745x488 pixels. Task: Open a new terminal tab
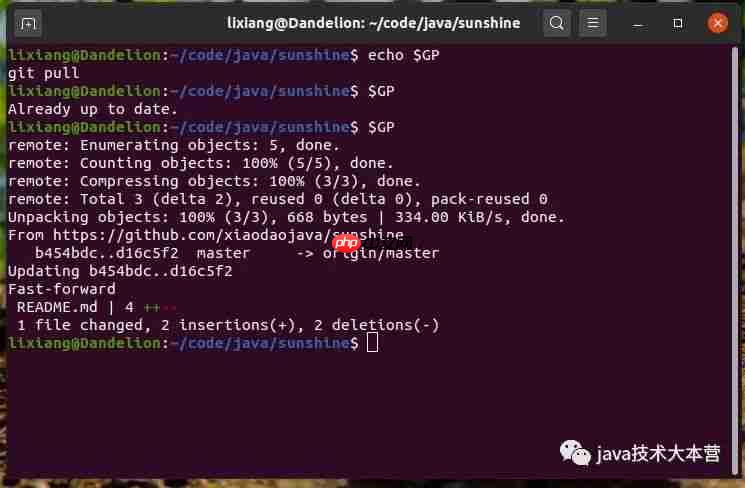click(28, 23)
